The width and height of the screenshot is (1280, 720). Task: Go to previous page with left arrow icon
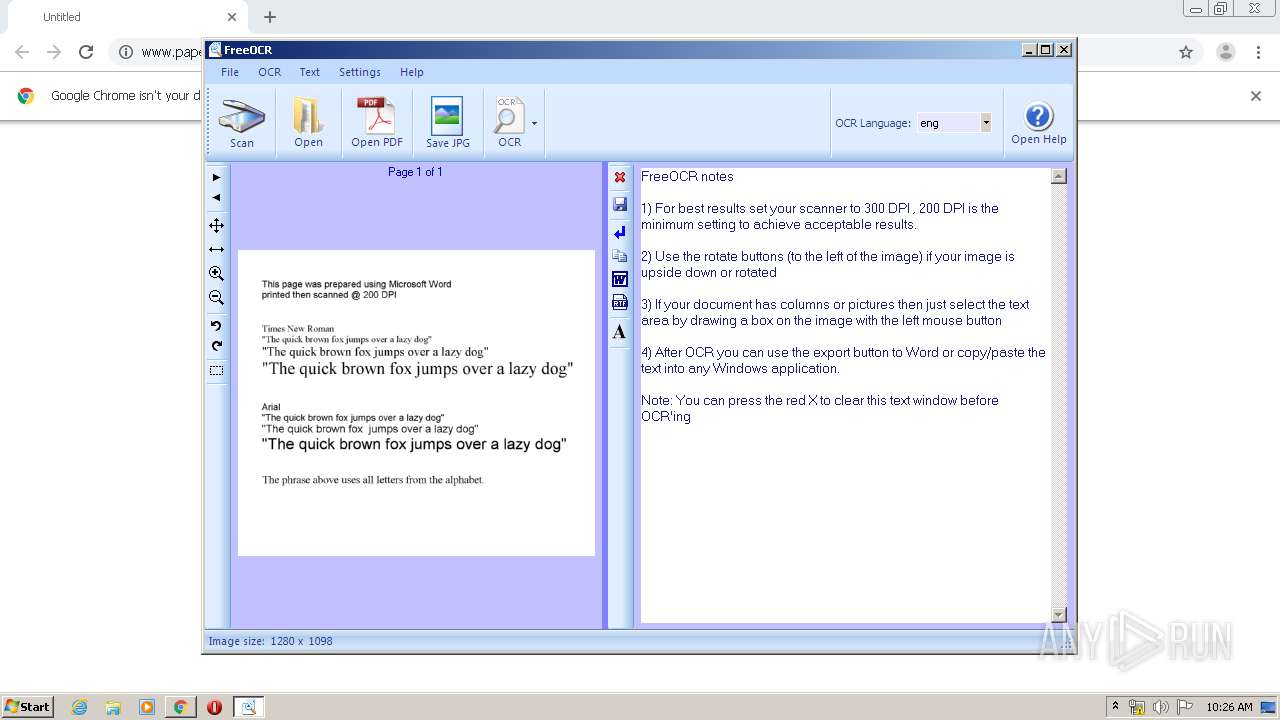coord(216,197)
